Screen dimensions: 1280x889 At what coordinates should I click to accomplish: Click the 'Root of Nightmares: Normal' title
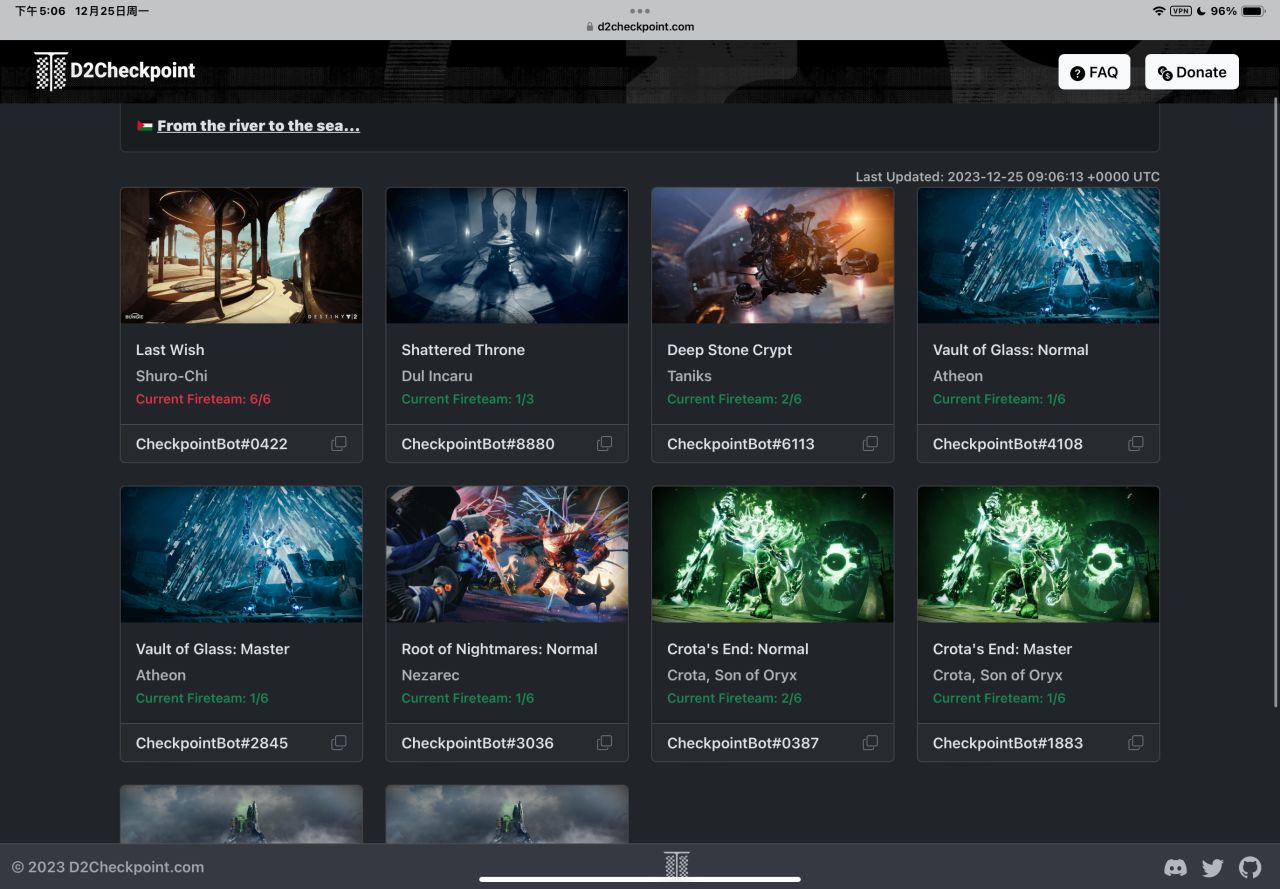tap(499, 649)
